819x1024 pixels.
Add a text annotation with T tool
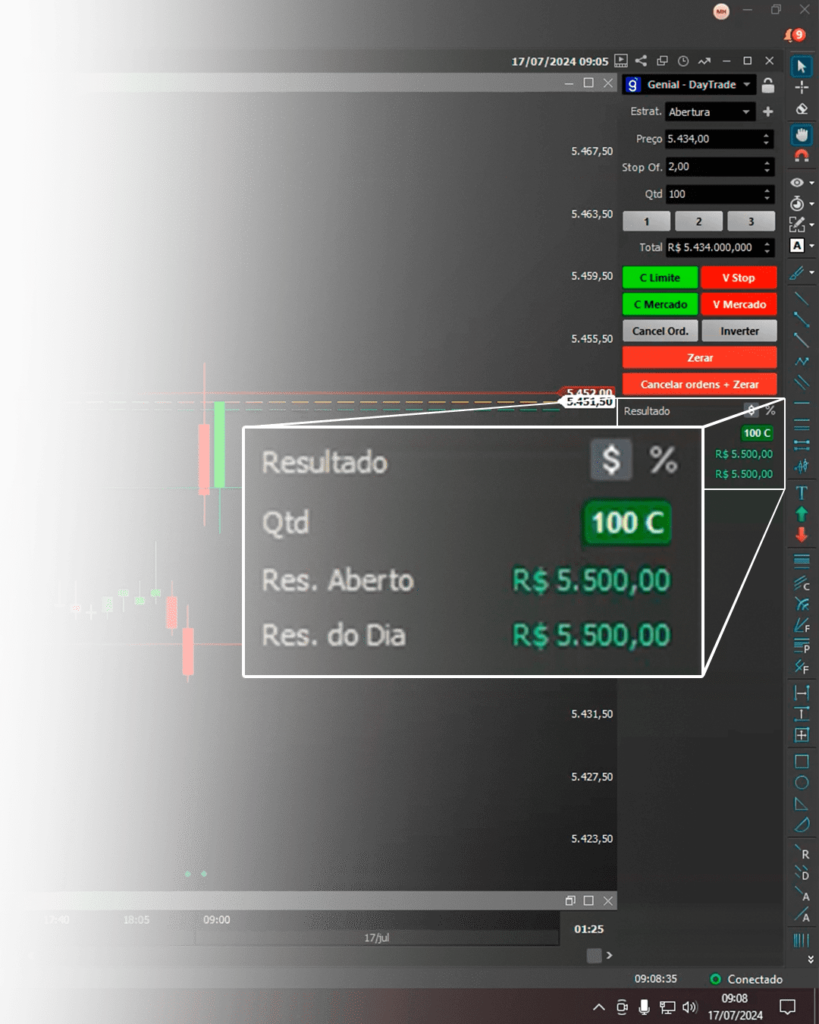(801, 492)
